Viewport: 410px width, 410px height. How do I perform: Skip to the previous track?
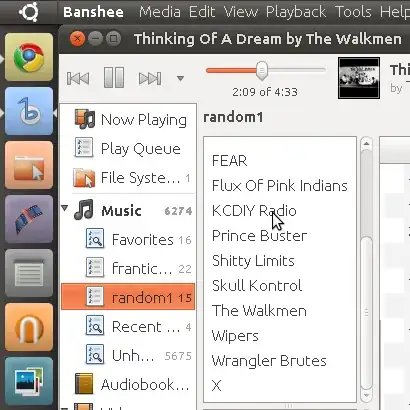tap(78, 78)
